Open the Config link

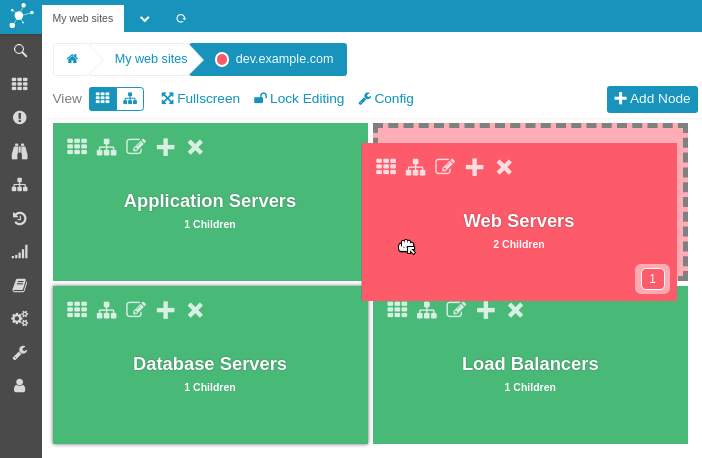pos(386,99)
